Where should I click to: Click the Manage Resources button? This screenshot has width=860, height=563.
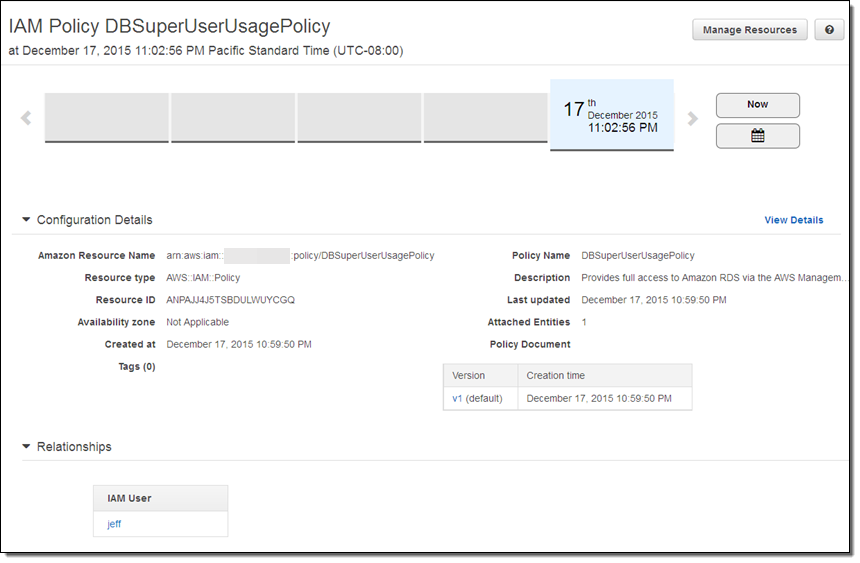coord(749,30)
